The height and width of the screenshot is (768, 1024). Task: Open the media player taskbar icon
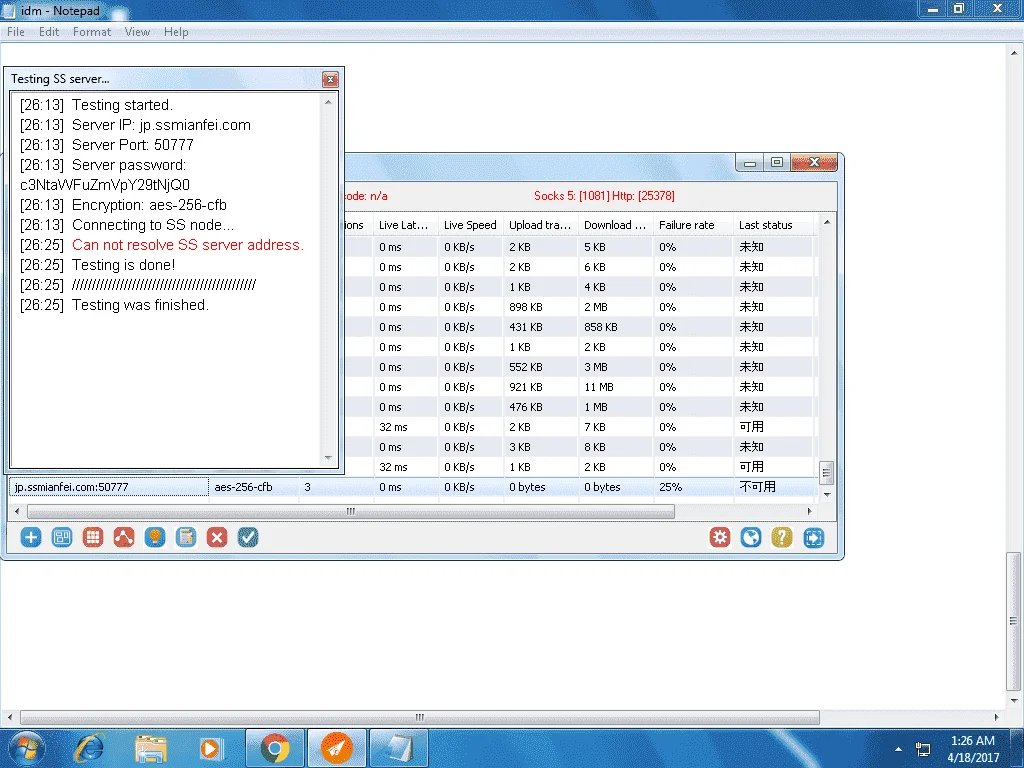point(211,748)
